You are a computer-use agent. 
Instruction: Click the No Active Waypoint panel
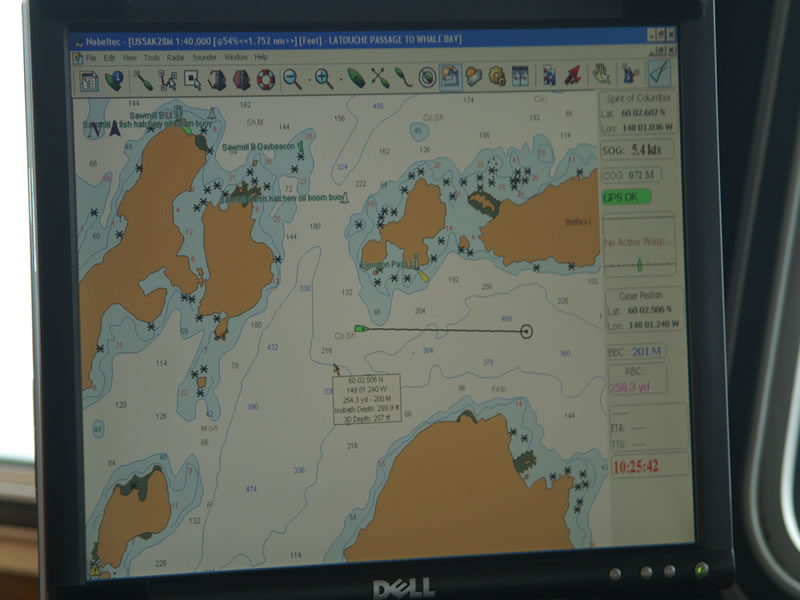pyautogui.click(x=639, y=246)
